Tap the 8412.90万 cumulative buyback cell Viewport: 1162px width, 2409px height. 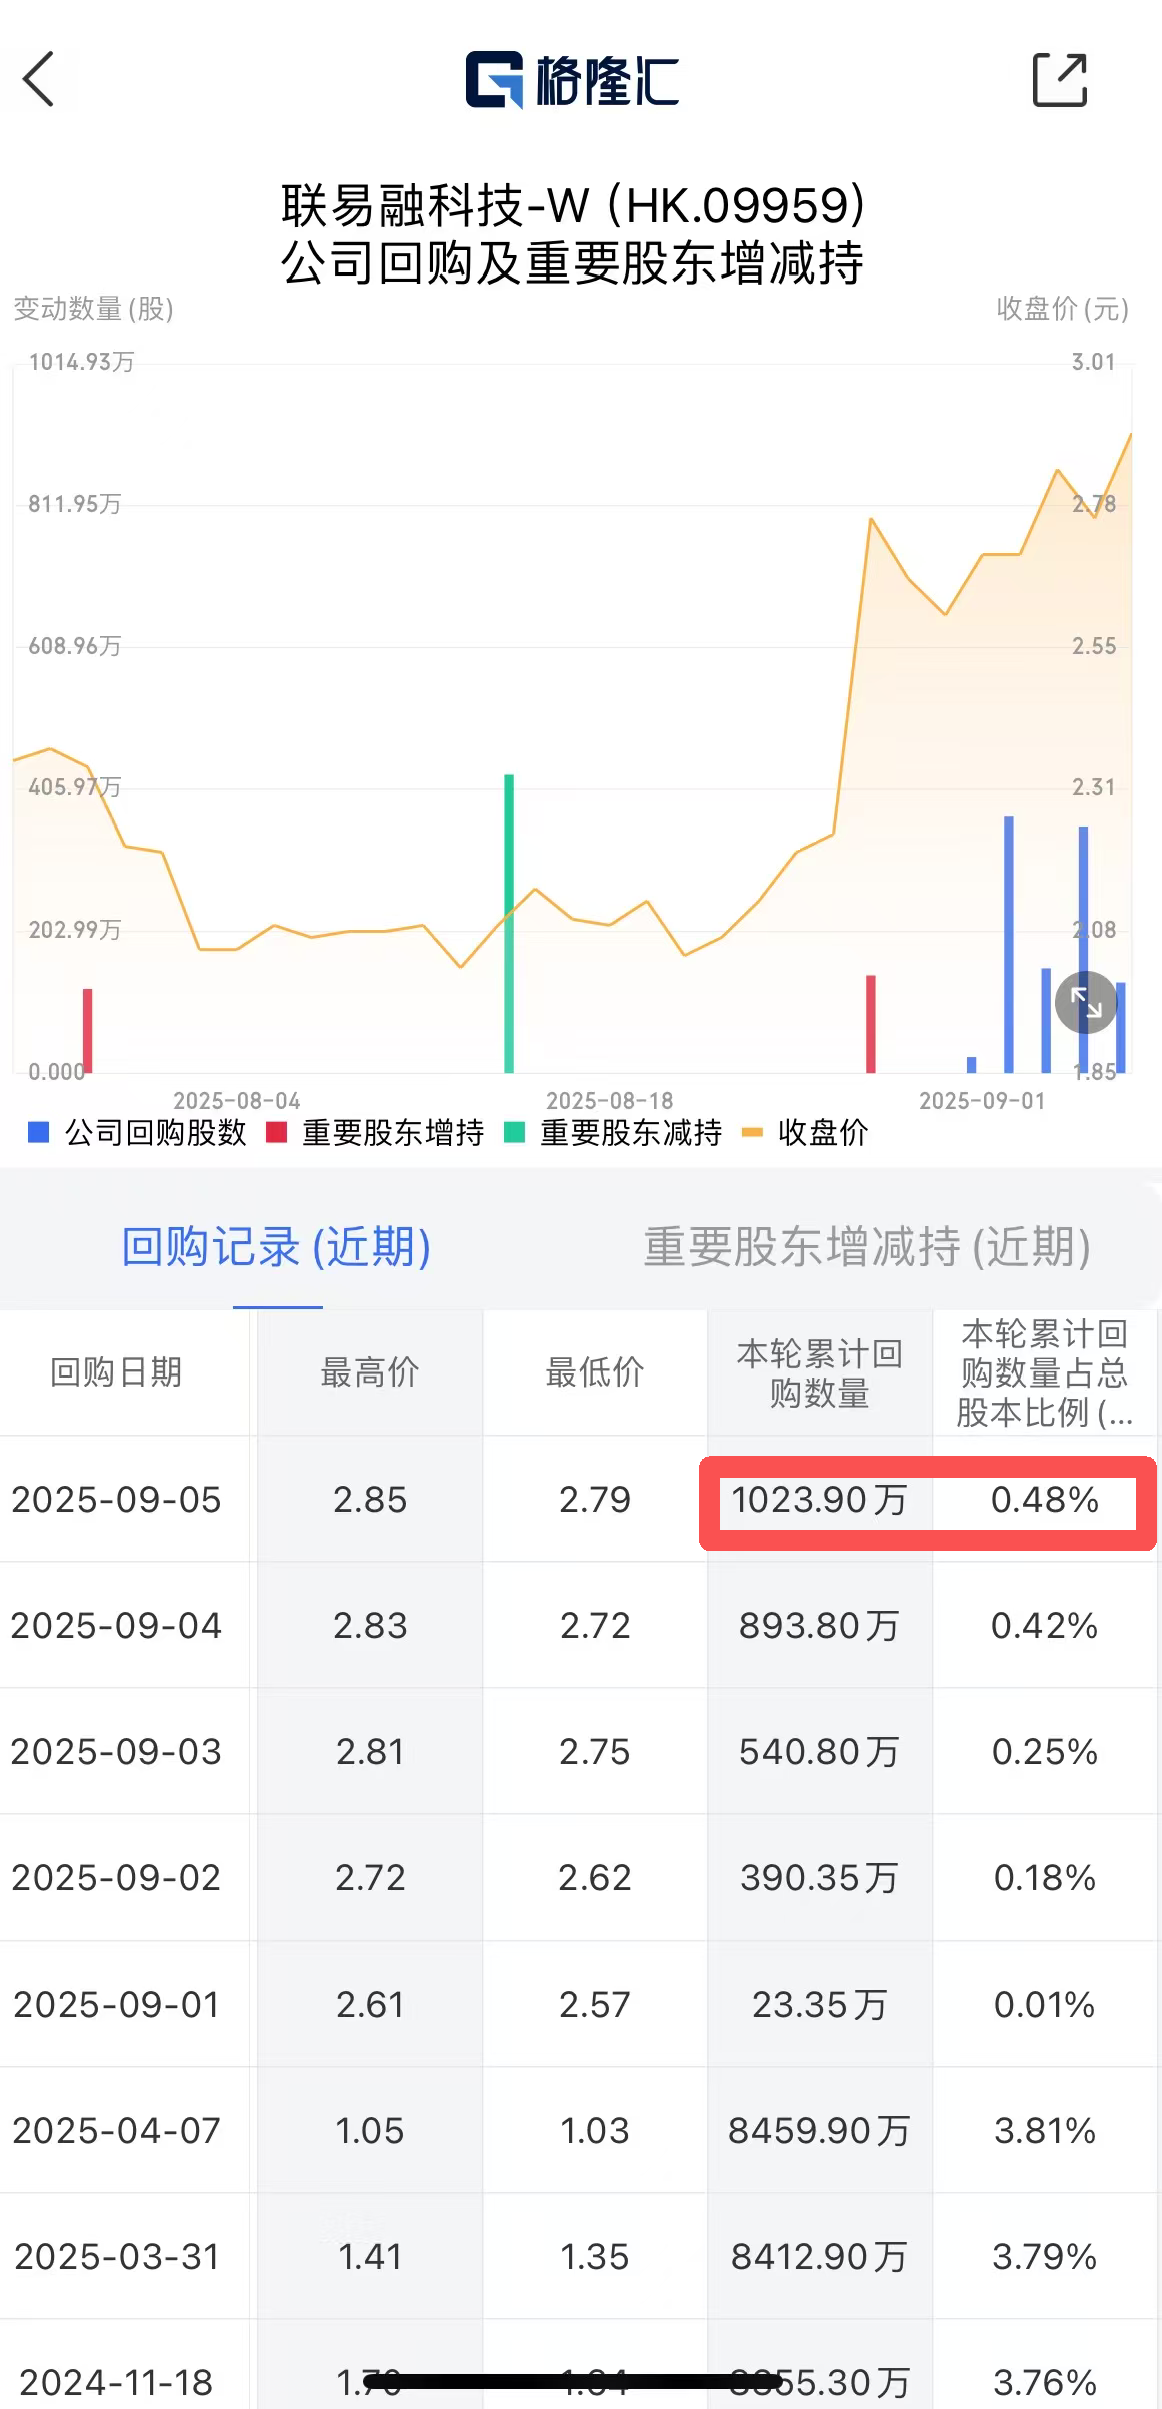[820, 2256]
